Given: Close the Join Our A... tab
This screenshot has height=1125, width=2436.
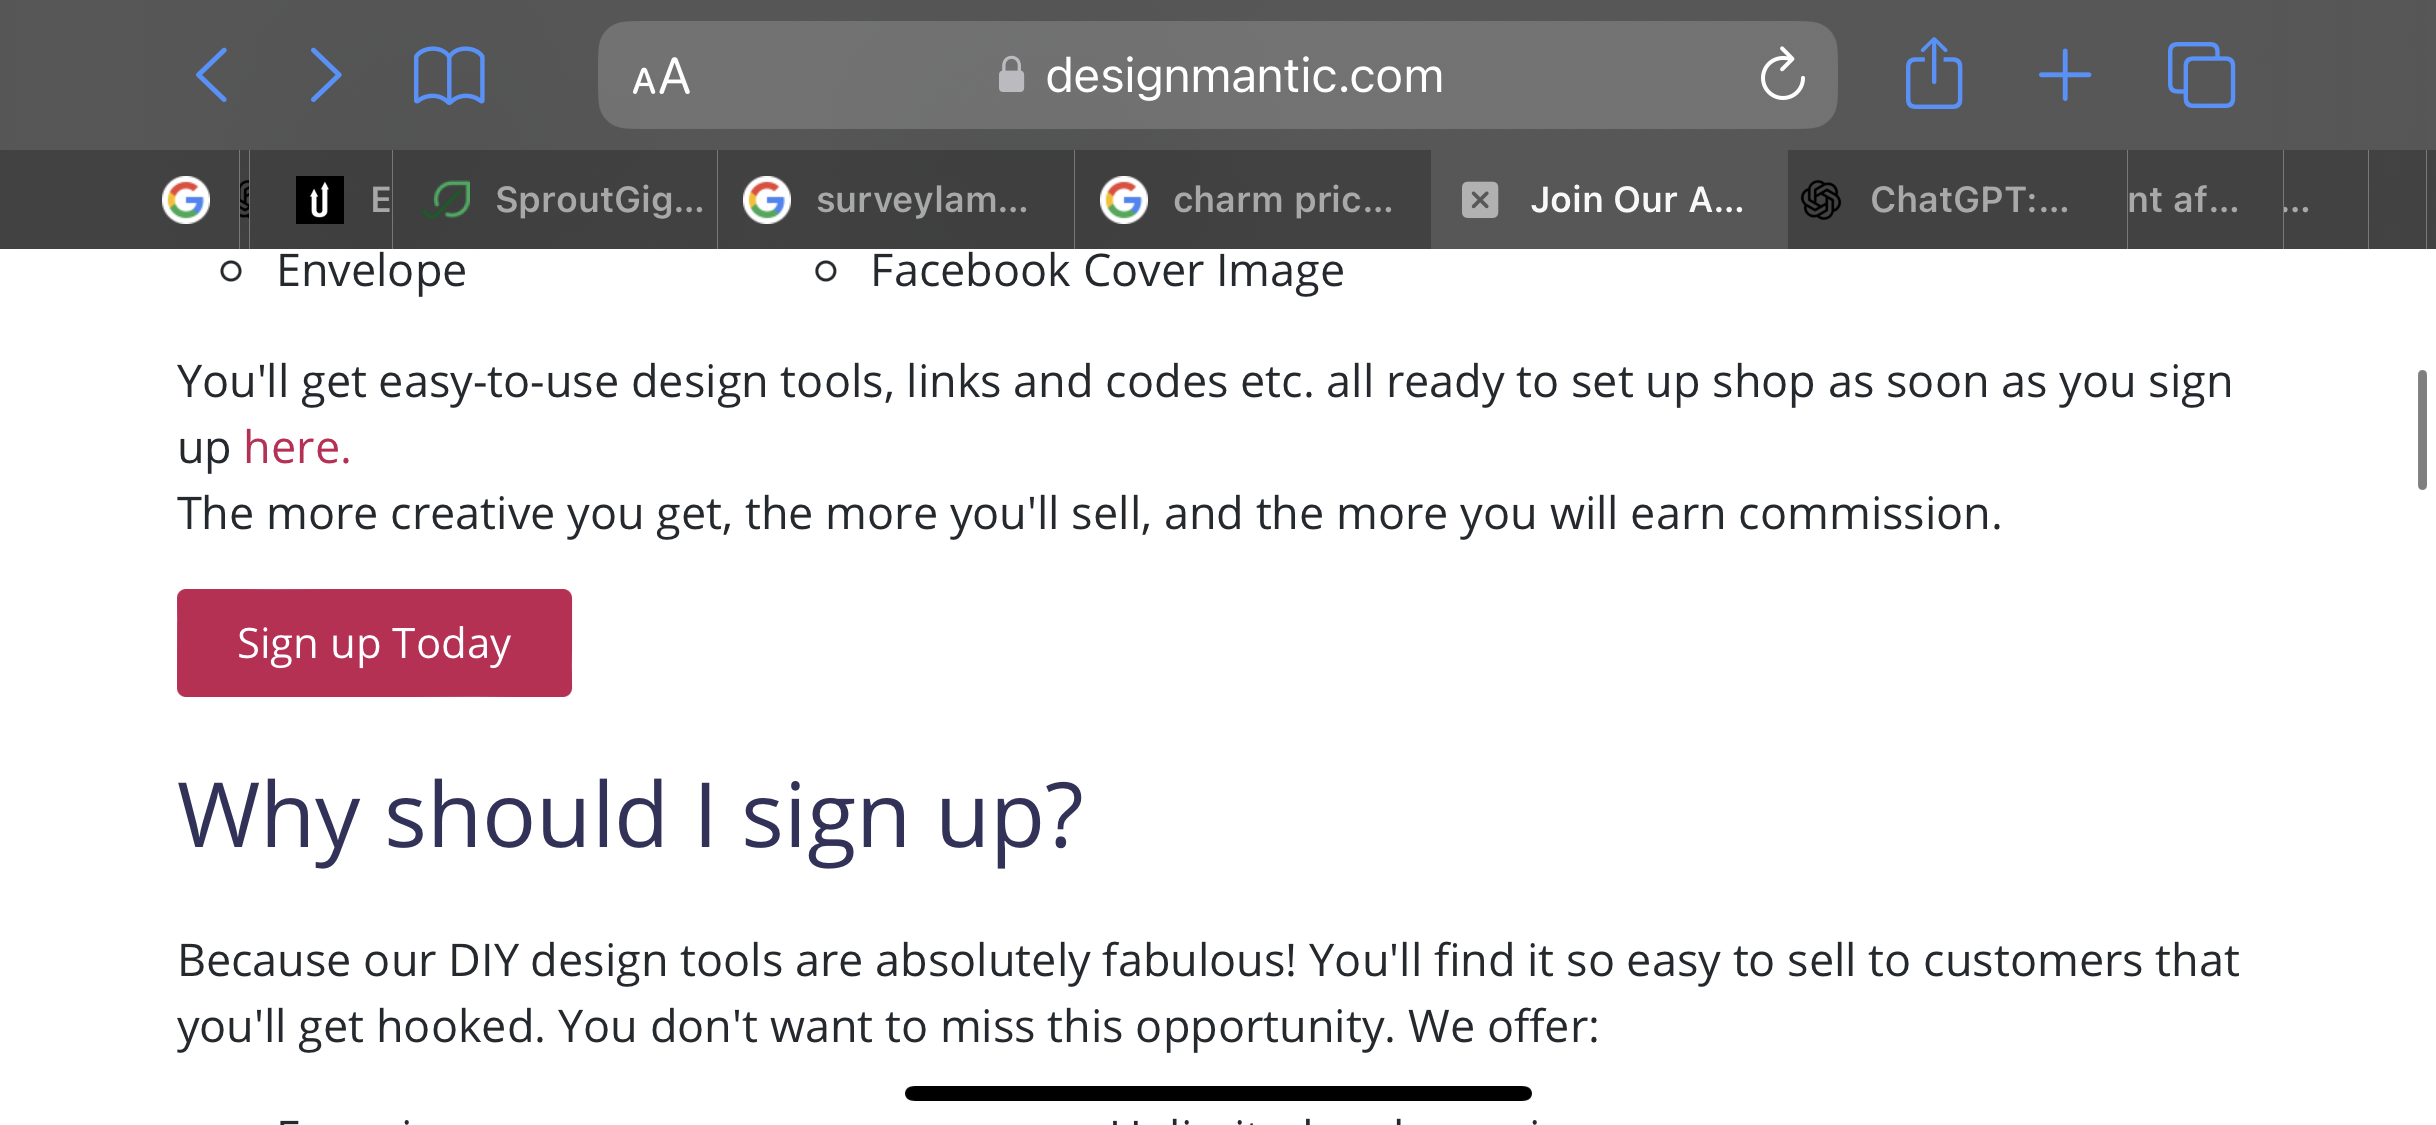Looking at the screenshot, I should click(1480, 200).
